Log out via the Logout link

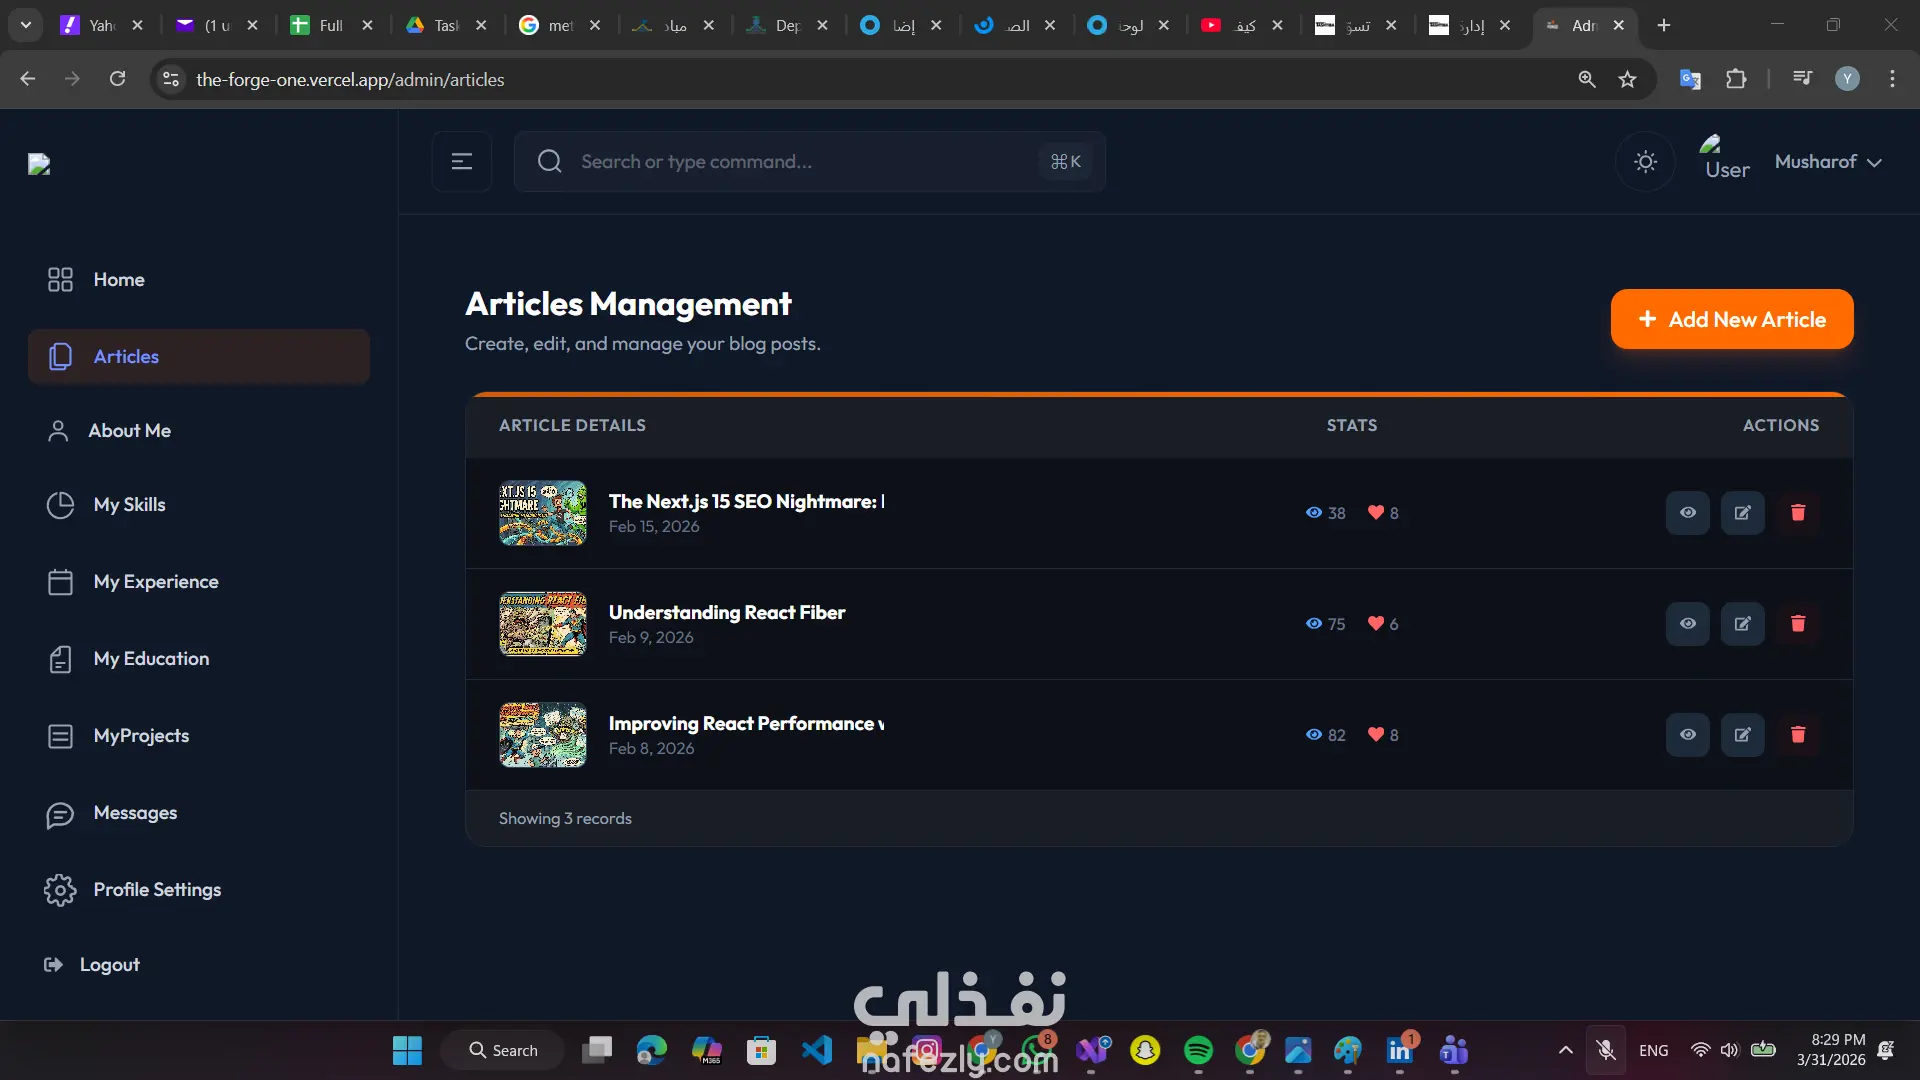pyautogui.click(x=109, y=965)
